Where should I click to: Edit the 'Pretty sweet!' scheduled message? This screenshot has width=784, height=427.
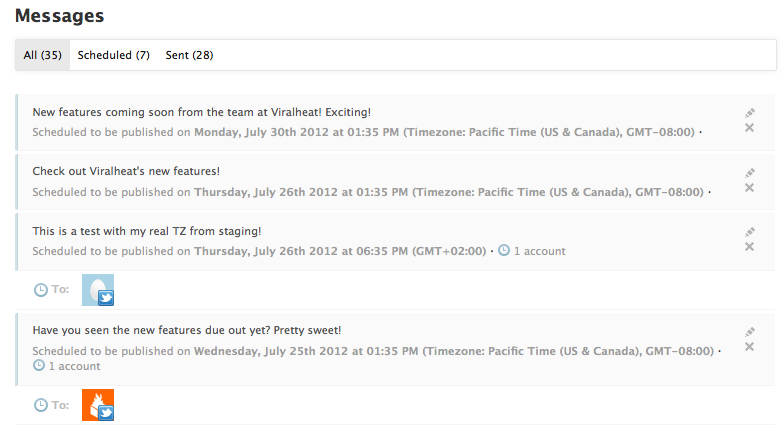point(750,332)
